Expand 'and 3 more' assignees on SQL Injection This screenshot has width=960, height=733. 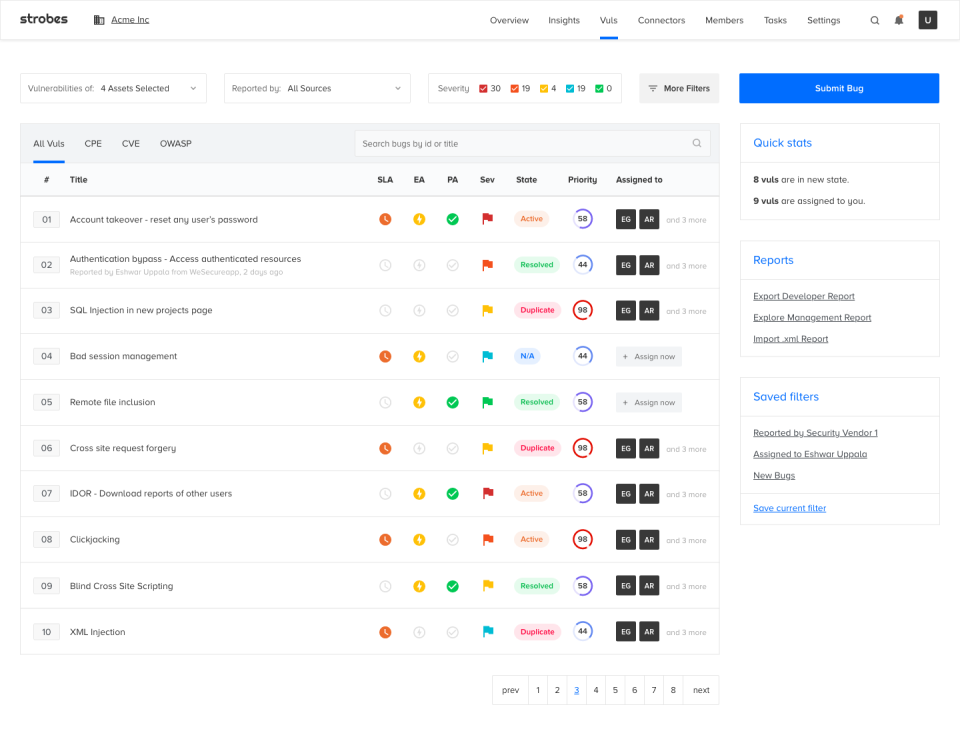coord(686,311)
